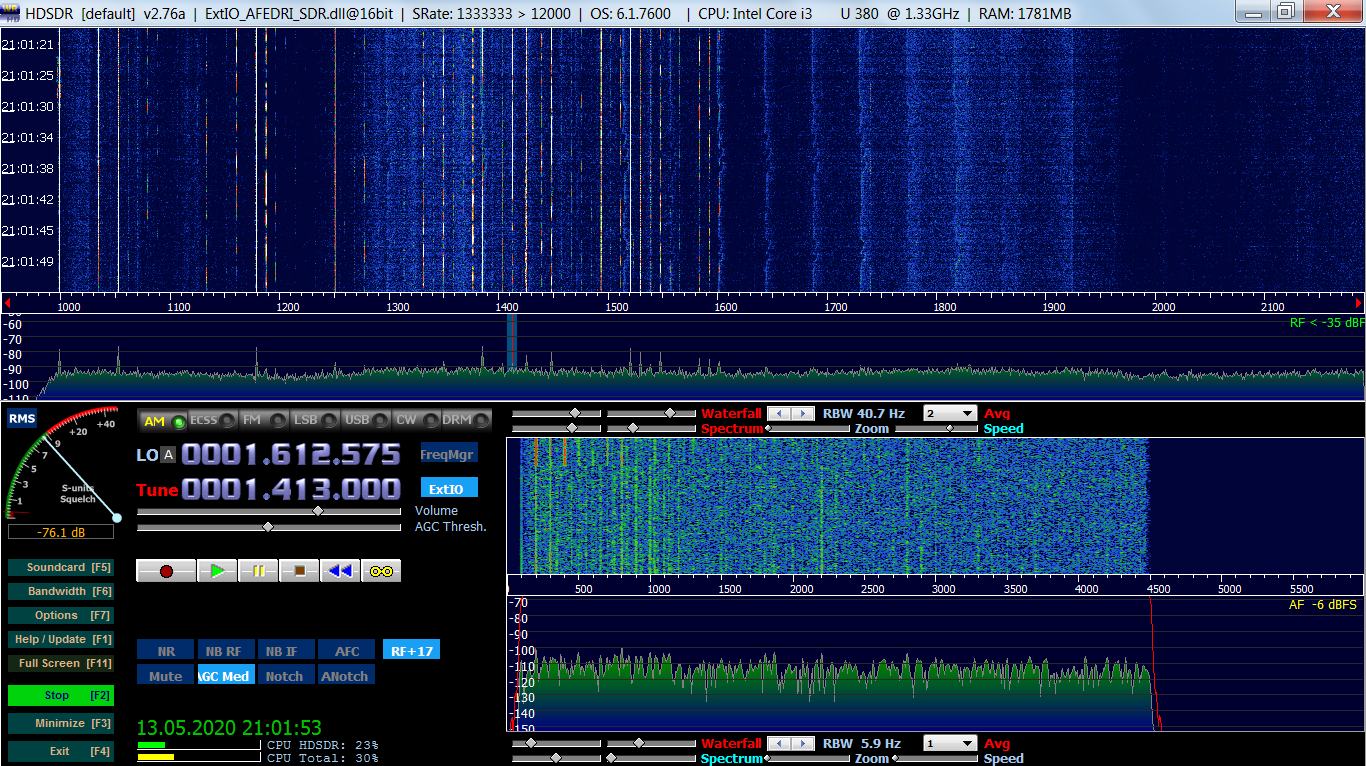Toggle the AGC Med setting
The image size is (1366, 766).
coord(226,676)
